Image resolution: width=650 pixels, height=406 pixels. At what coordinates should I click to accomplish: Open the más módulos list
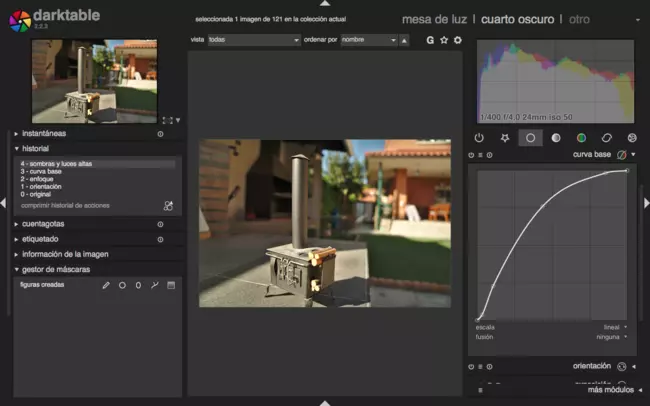608,390
